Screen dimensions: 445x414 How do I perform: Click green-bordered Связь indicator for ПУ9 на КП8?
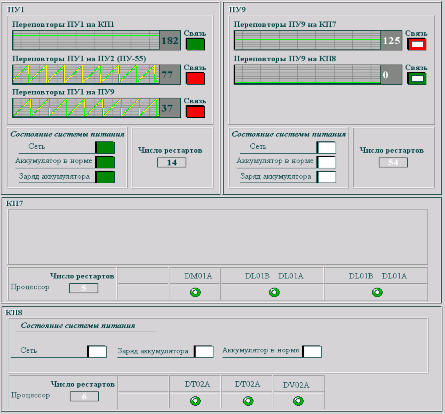click(x=417, y=79)
